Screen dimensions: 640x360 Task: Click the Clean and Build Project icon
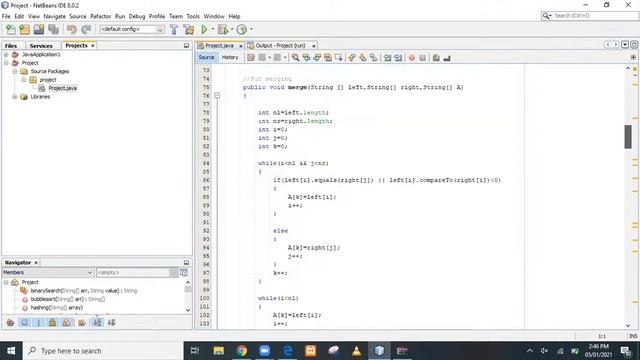[189, 29]
